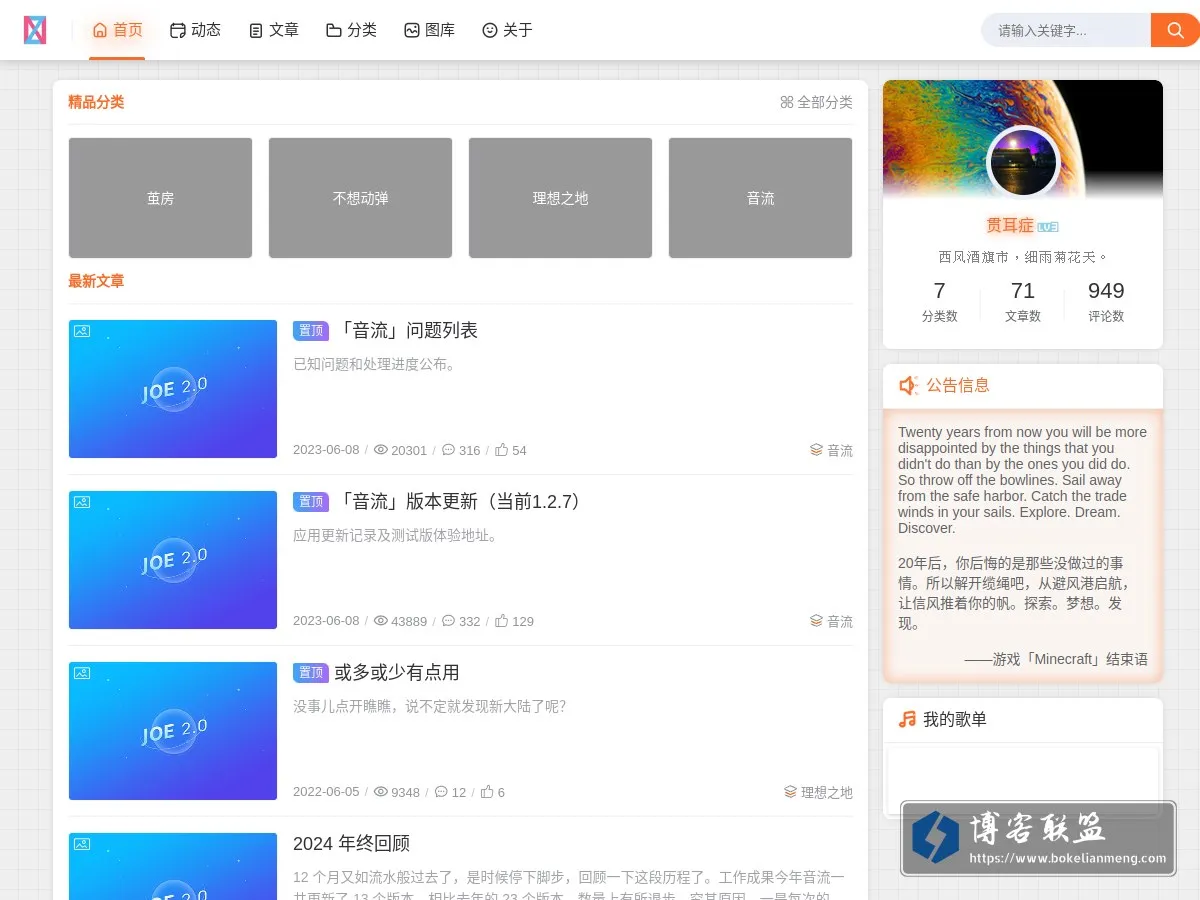Click like thumb icon showing 129
1200x900 pixels.
(502, 621)
